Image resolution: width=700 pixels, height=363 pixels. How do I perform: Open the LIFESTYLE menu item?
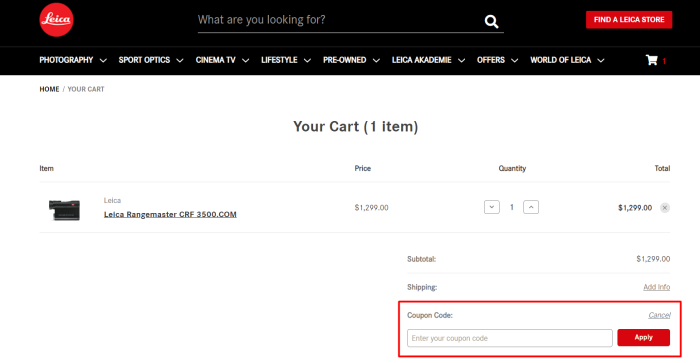point(279,60)
